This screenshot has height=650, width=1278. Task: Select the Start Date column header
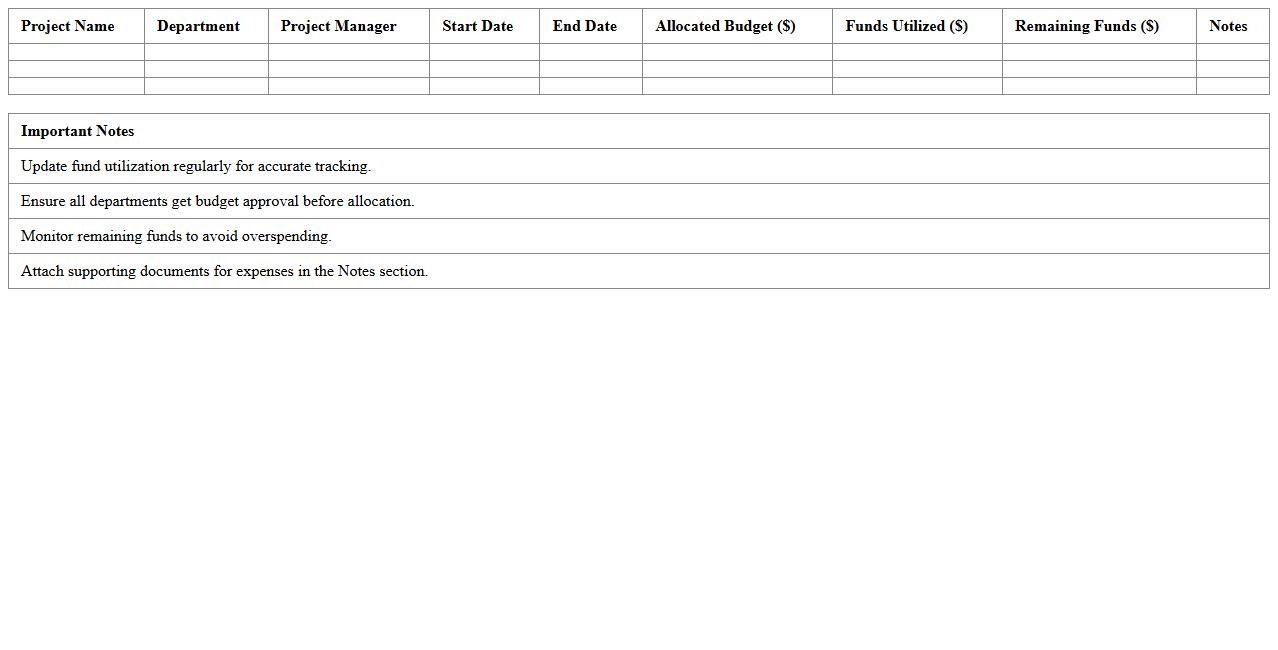click(x=477, y=26)
